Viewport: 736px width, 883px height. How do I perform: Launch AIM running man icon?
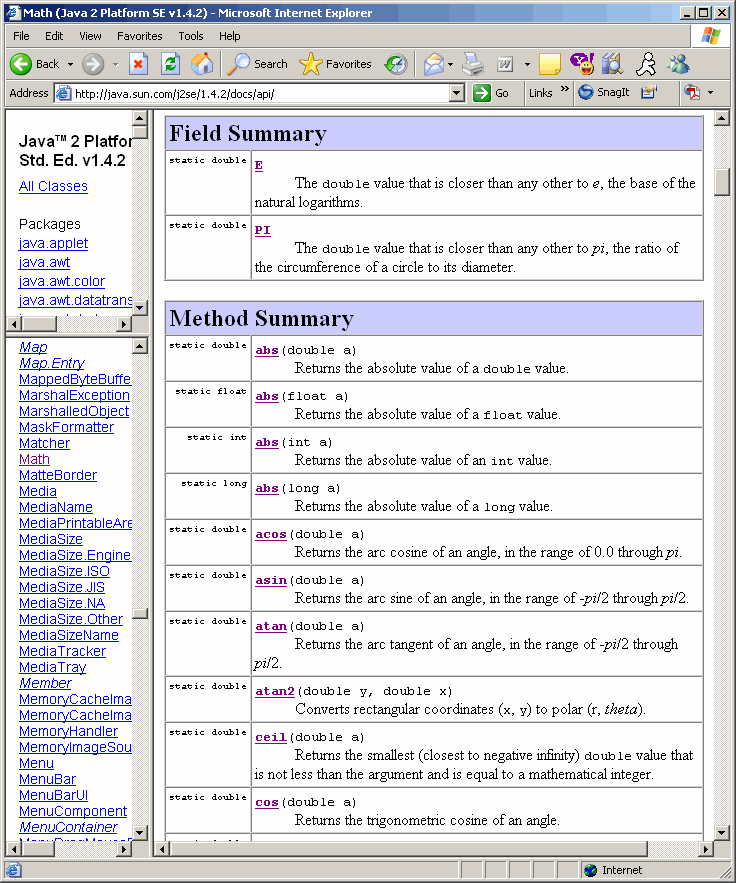[646, 64]
